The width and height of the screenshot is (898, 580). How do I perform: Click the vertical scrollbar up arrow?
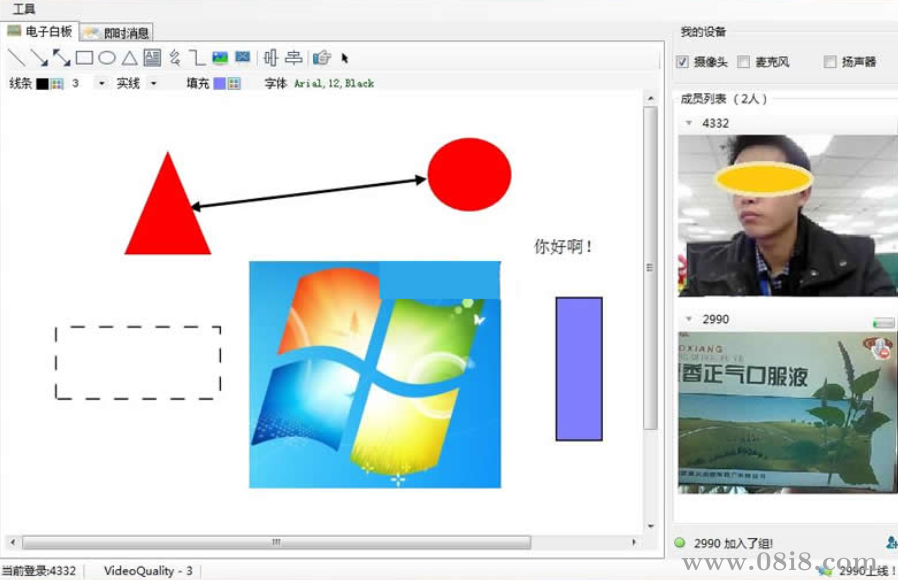(650, 98)
